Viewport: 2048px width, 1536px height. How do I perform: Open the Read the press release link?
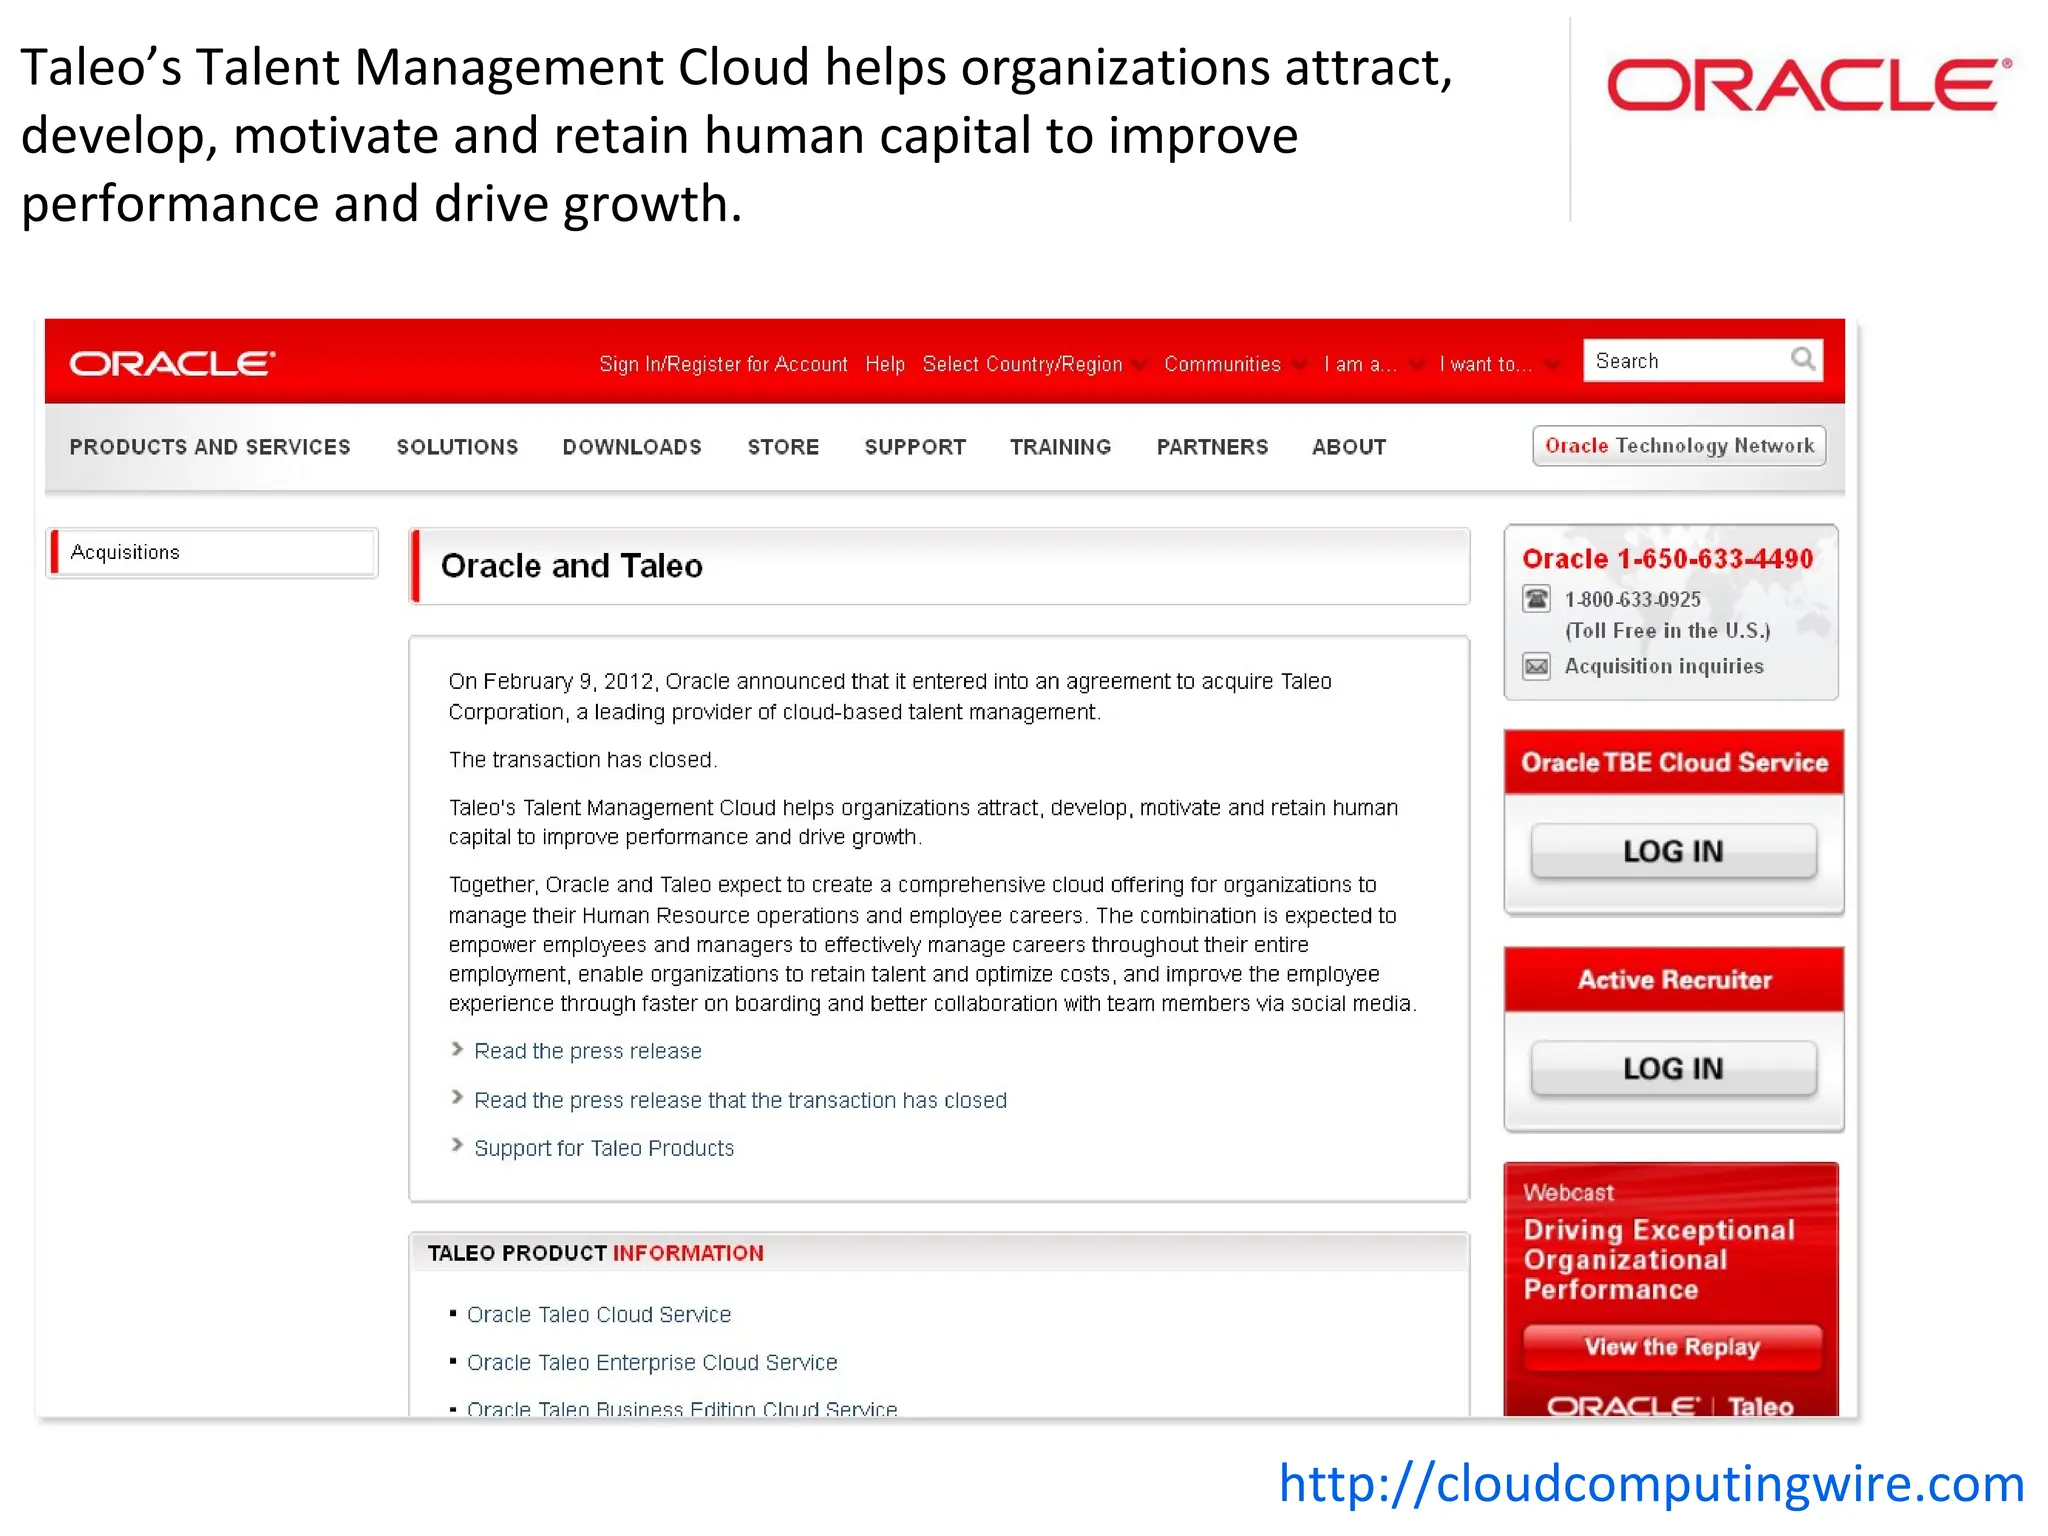tap(588, 1051)
